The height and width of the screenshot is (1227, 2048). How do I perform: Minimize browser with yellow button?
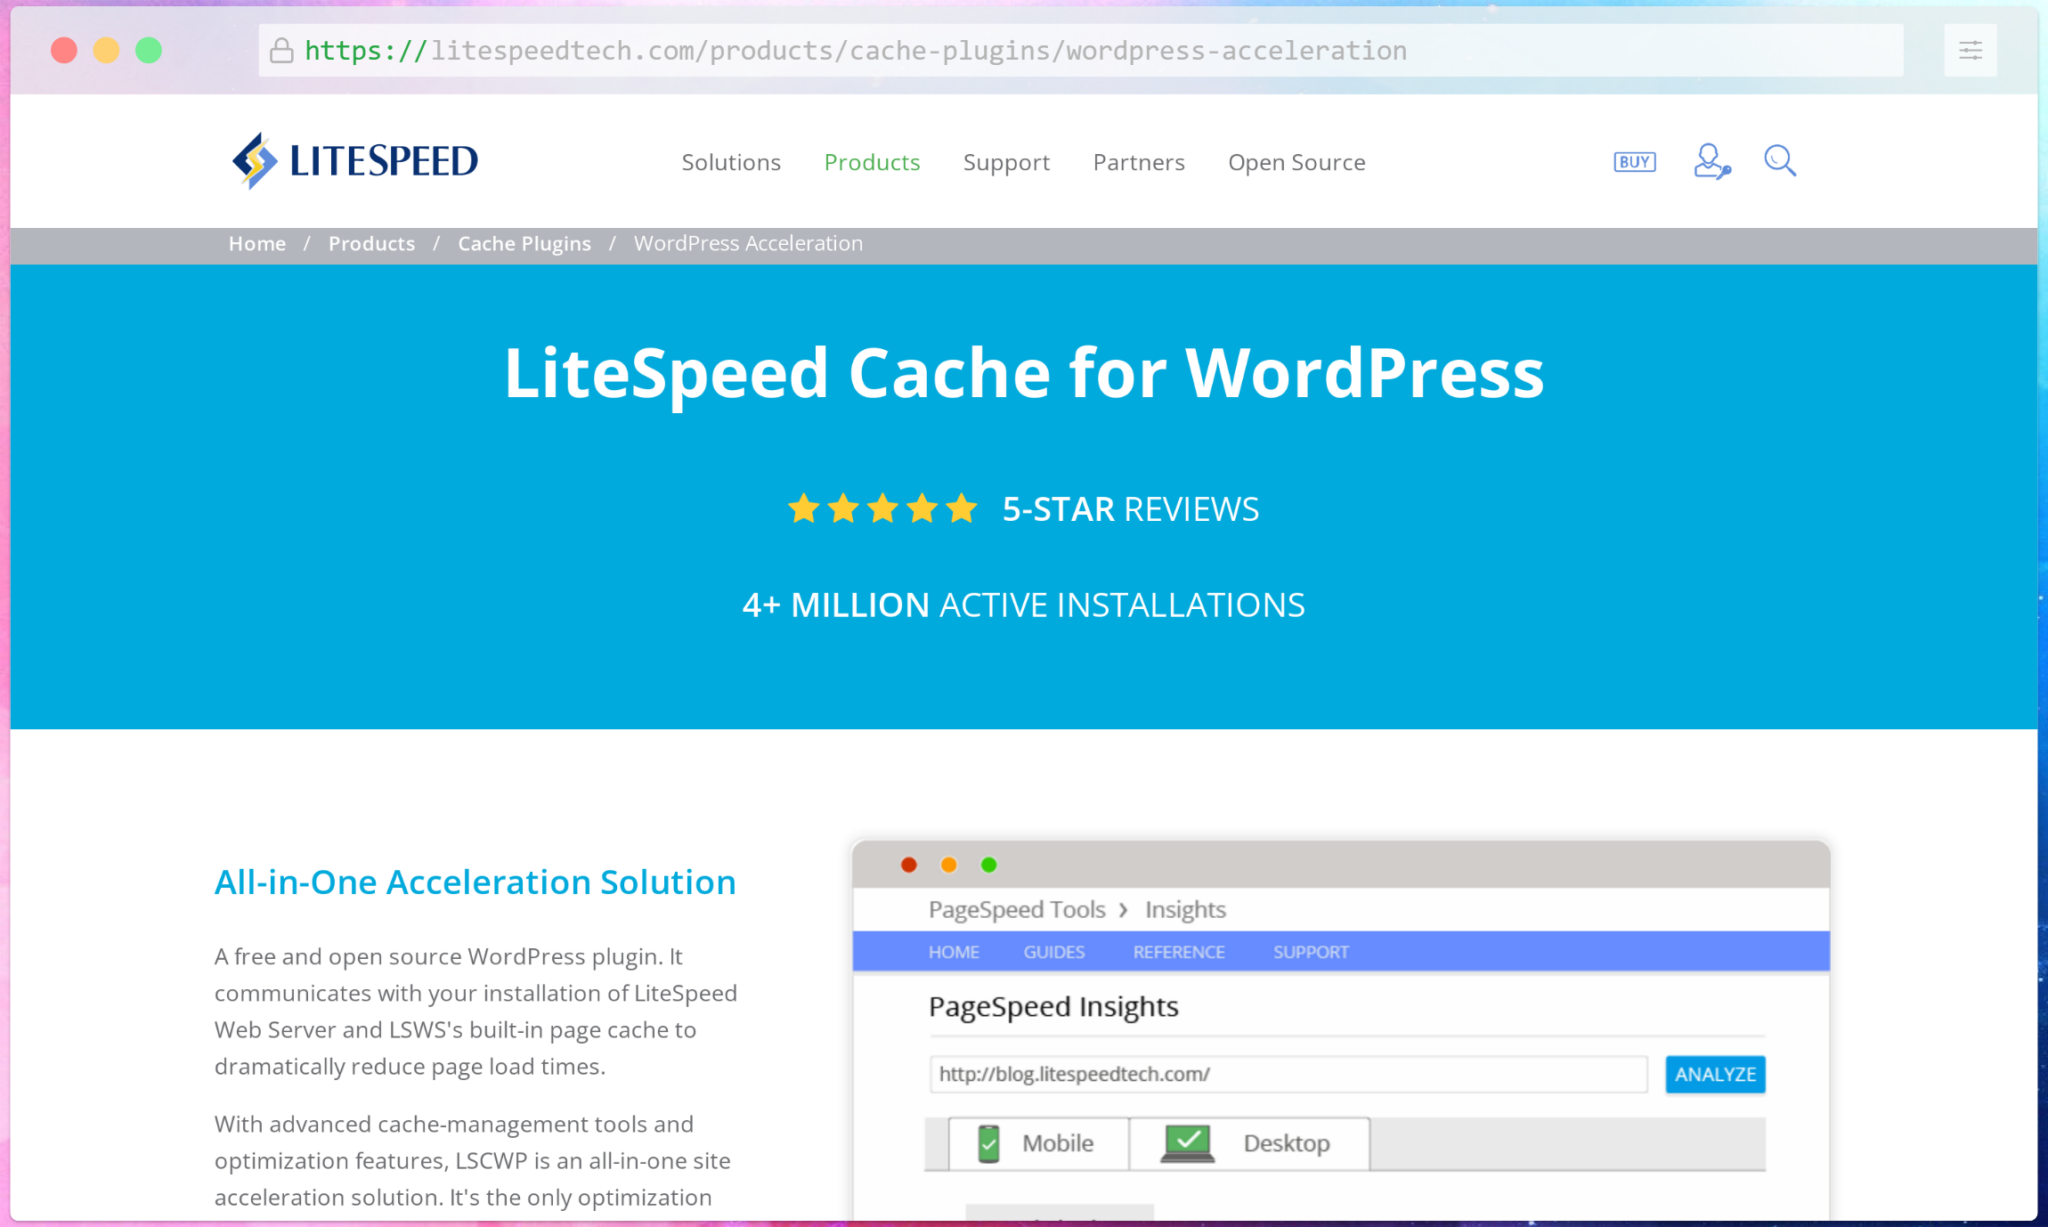click(x=106, y=50)
